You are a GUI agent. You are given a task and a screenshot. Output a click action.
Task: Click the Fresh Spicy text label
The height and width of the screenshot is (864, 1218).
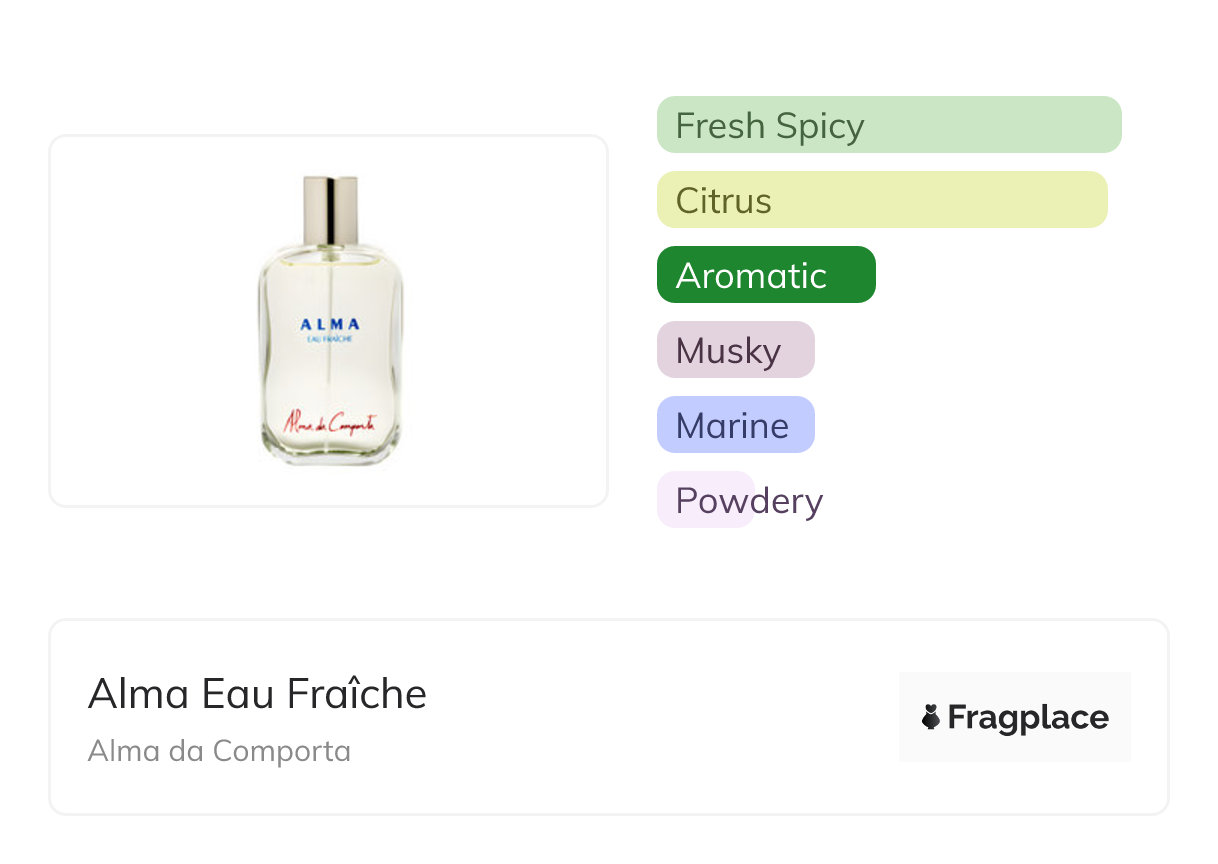[x=769, y=126]
